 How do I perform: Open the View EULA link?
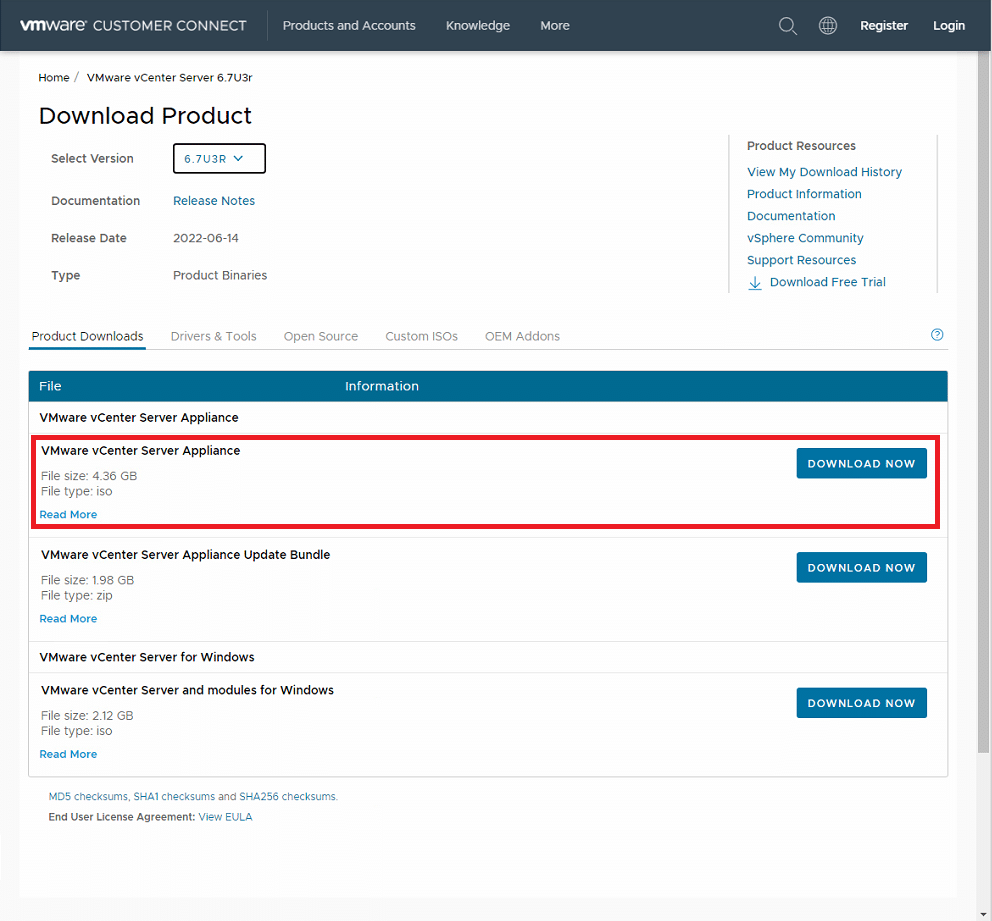[225, 817]
